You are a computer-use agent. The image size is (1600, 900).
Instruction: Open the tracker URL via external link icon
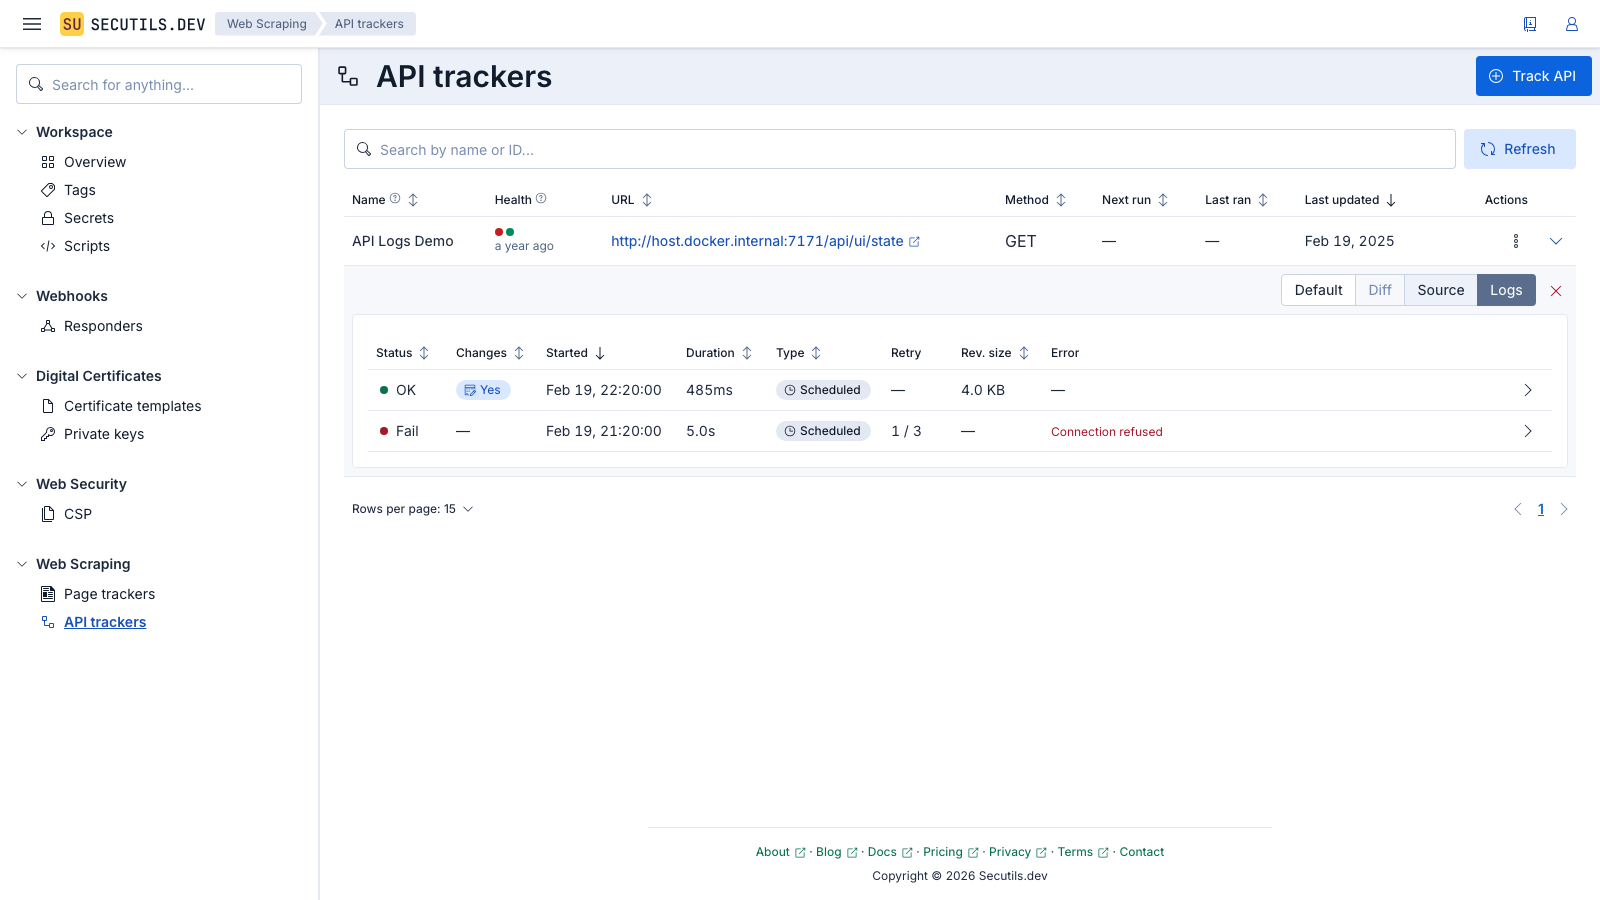tap(915, 240)
